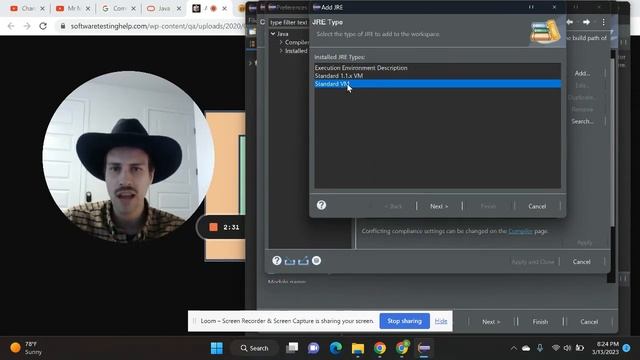Open Teams Chat from the taskbar

point(313,348)
